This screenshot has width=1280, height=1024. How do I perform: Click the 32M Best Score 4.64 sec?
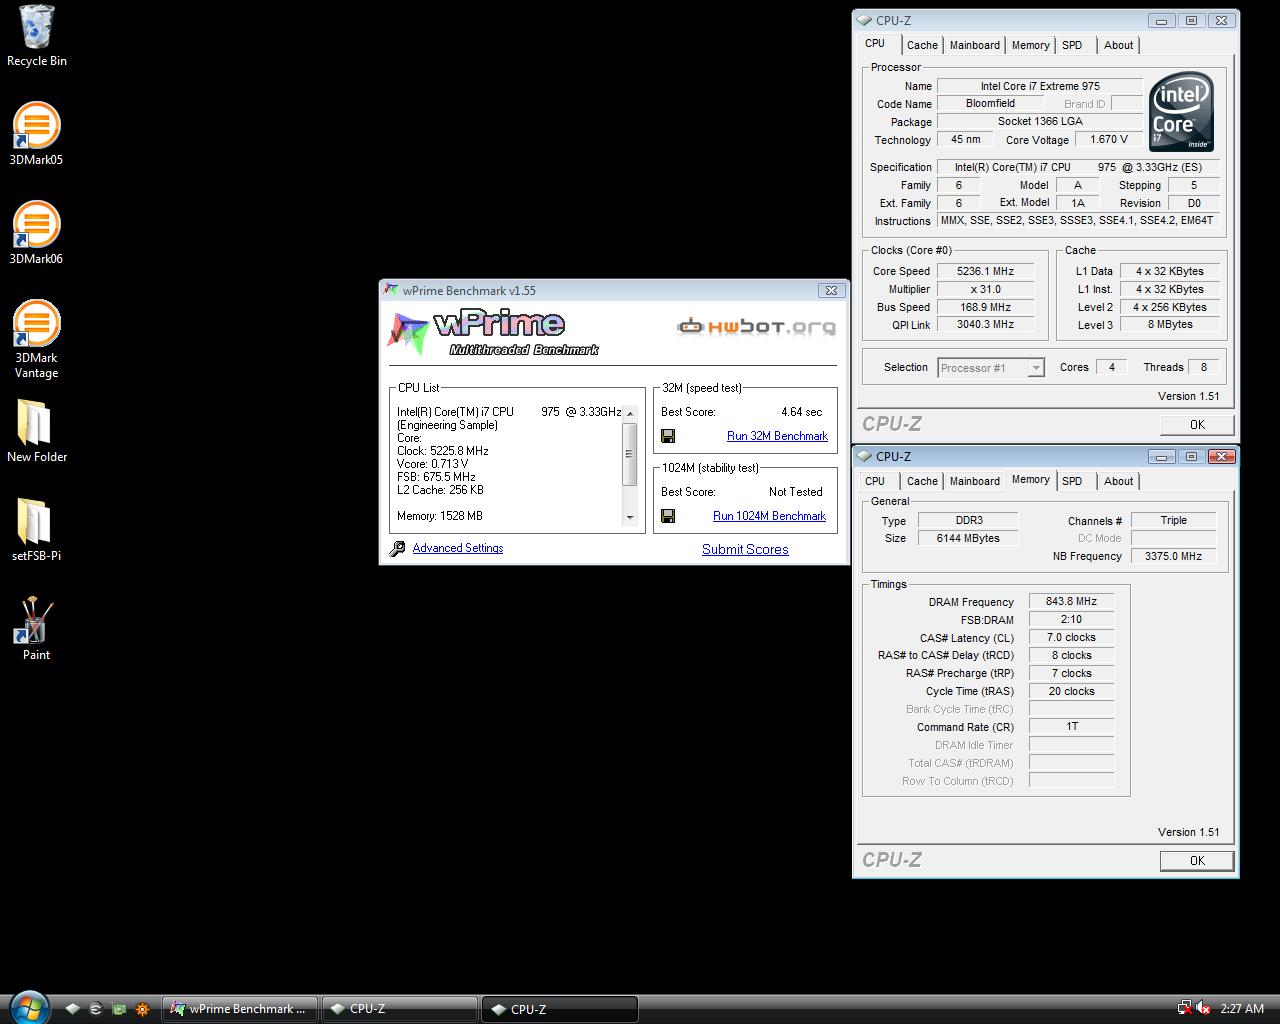point(801,412)
